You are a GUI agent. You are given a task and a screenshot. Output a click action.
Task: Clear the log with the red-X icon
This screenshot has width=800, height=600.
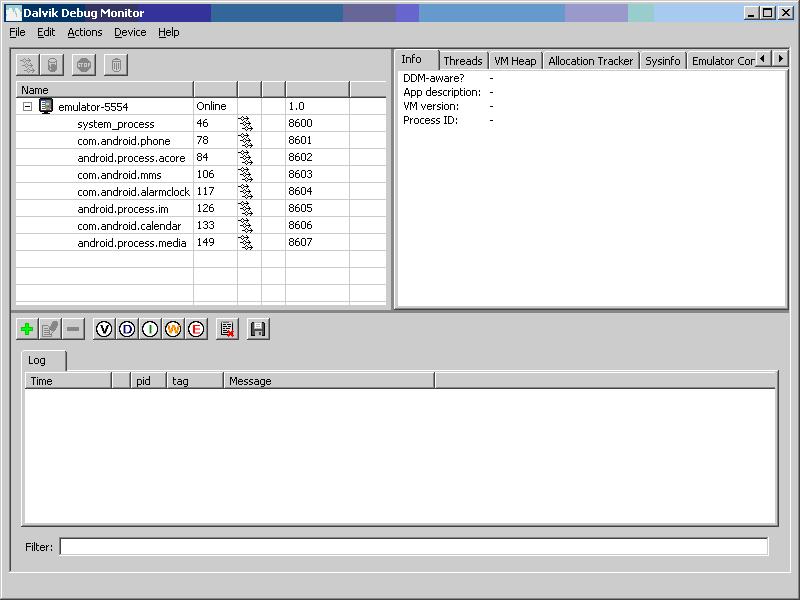228,329
